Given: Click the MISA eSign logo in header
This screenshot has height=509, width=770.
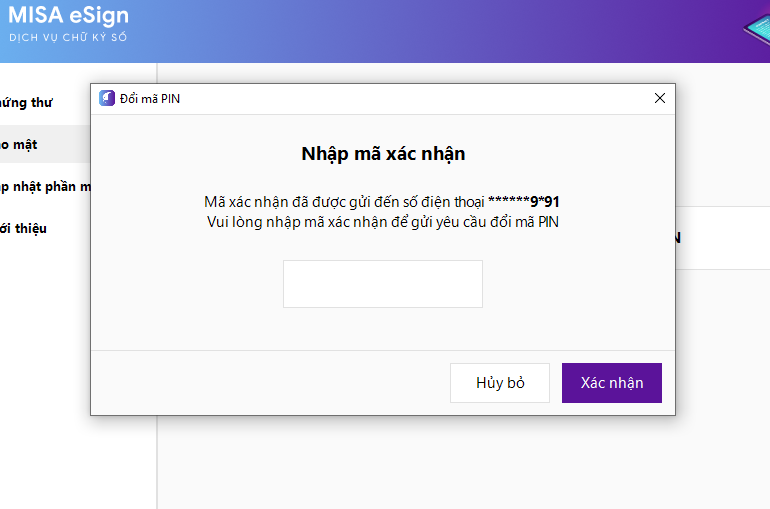Looking at the screenshot, I should (68, 15).
